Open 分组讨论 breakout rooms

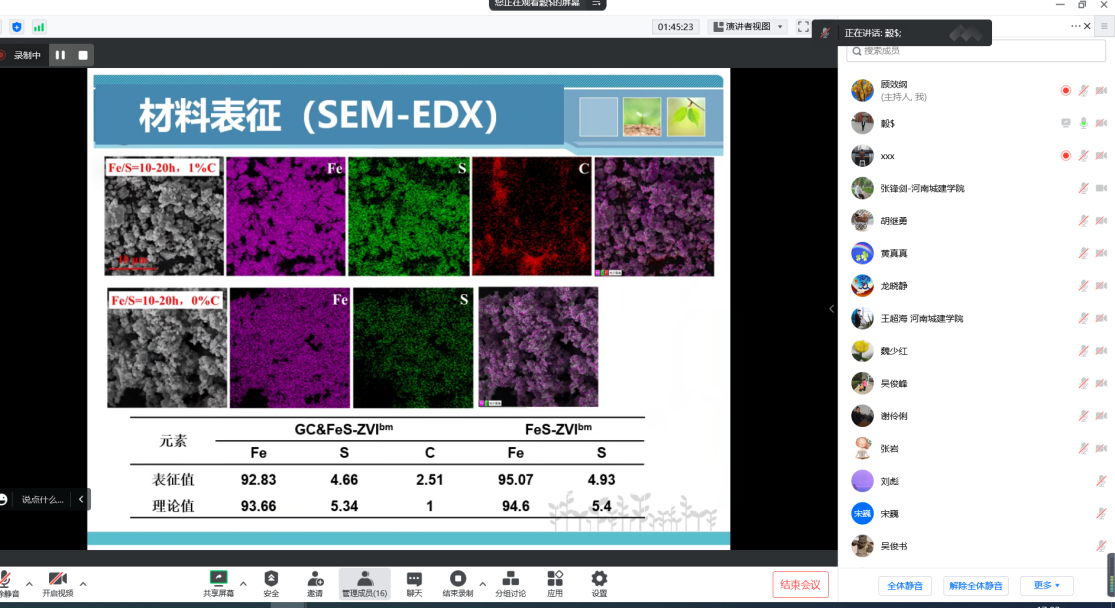(510, 583)
